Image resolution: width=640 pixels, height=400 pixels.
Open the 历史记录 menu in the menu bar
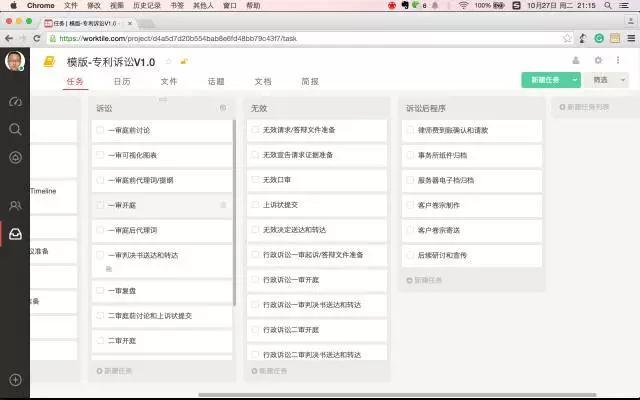(x=147, y=6)
